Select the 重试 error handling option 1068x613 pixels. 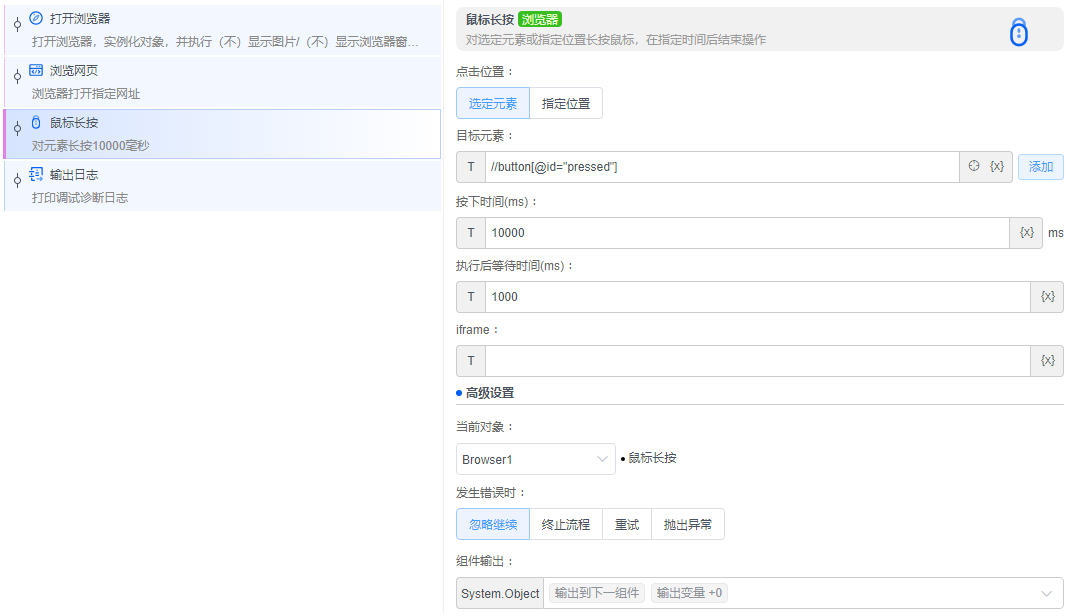click(x=626, y=523)
